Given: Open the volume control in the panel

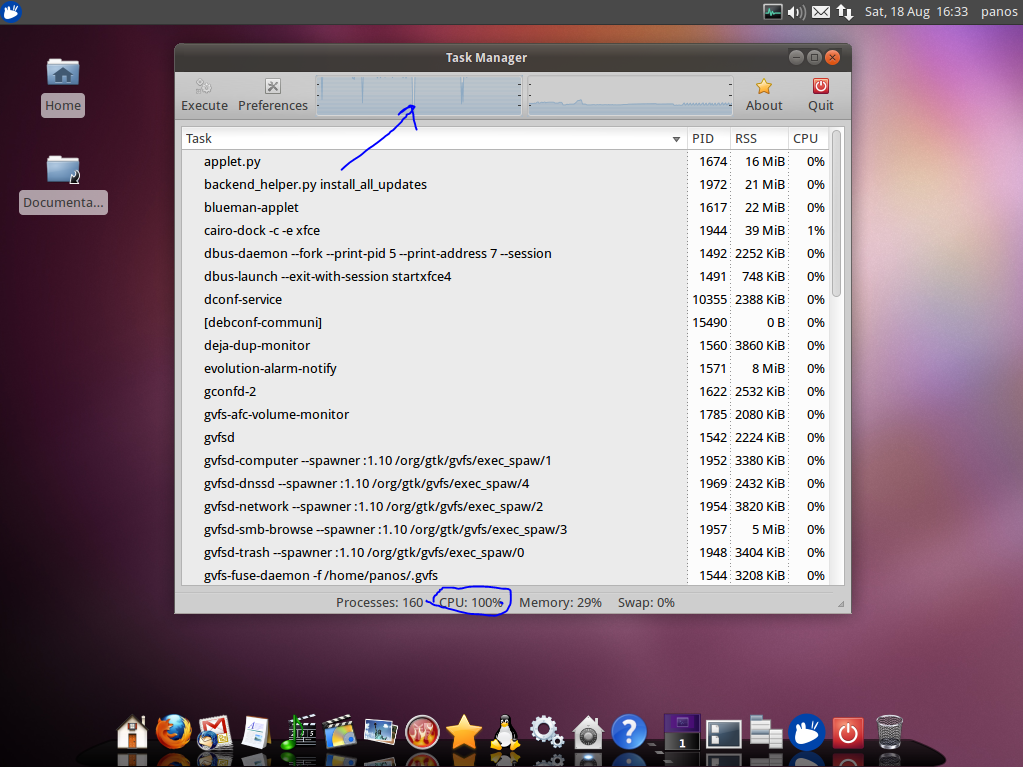Looking at the screenshot, I should tap(796, 12).
